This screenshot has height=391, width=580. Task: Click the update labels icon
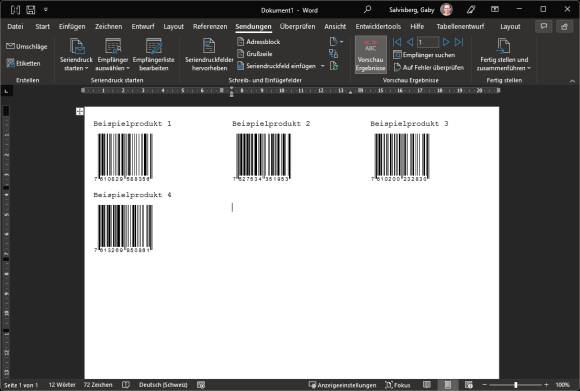coord(334,66)
